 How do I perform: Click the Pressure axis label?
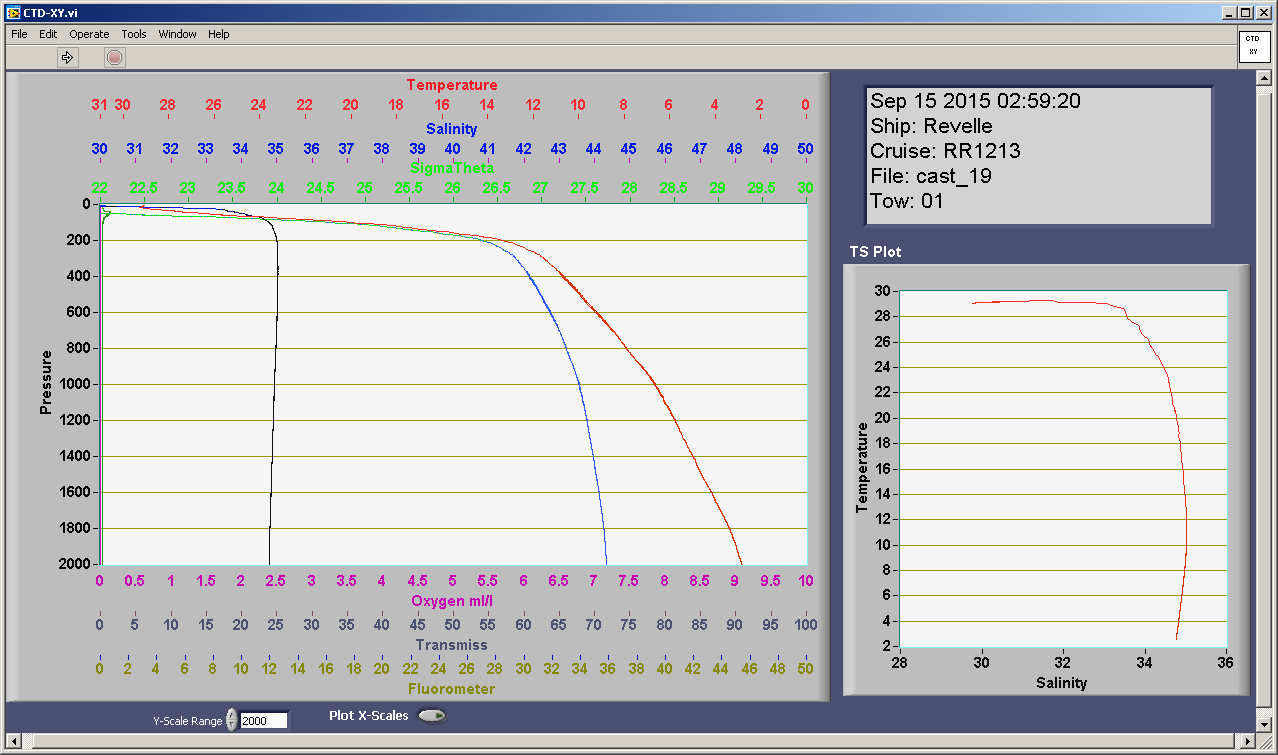point(45,382)
